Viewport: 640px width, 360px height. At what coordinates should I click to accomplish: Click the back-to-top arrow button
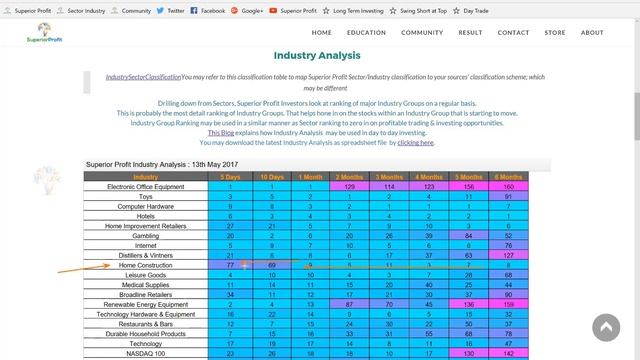coord(606,327)
